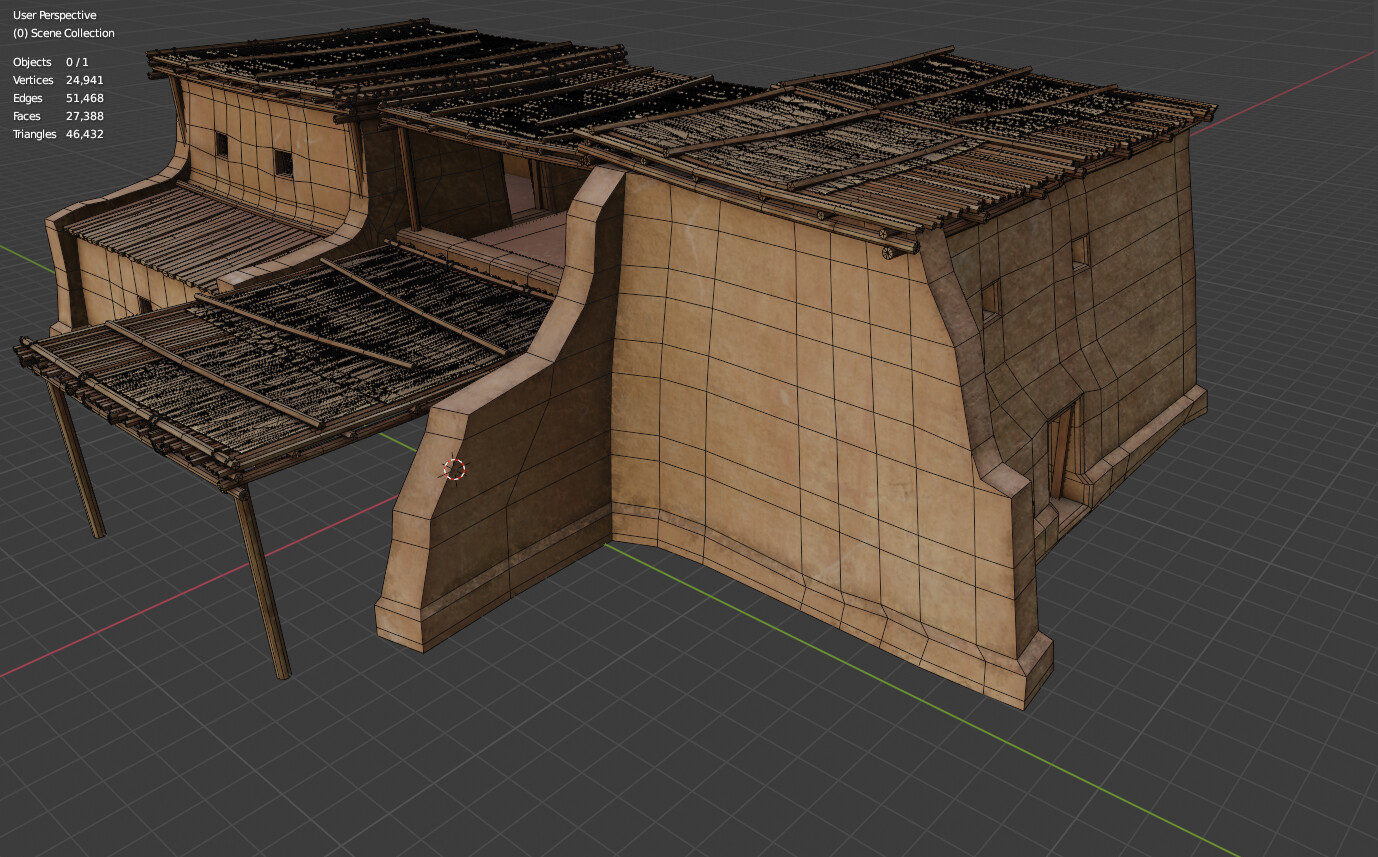
Task: Click the Objects 0/1 statistics line
Action: pyautogui.click(x=45, y=62)
